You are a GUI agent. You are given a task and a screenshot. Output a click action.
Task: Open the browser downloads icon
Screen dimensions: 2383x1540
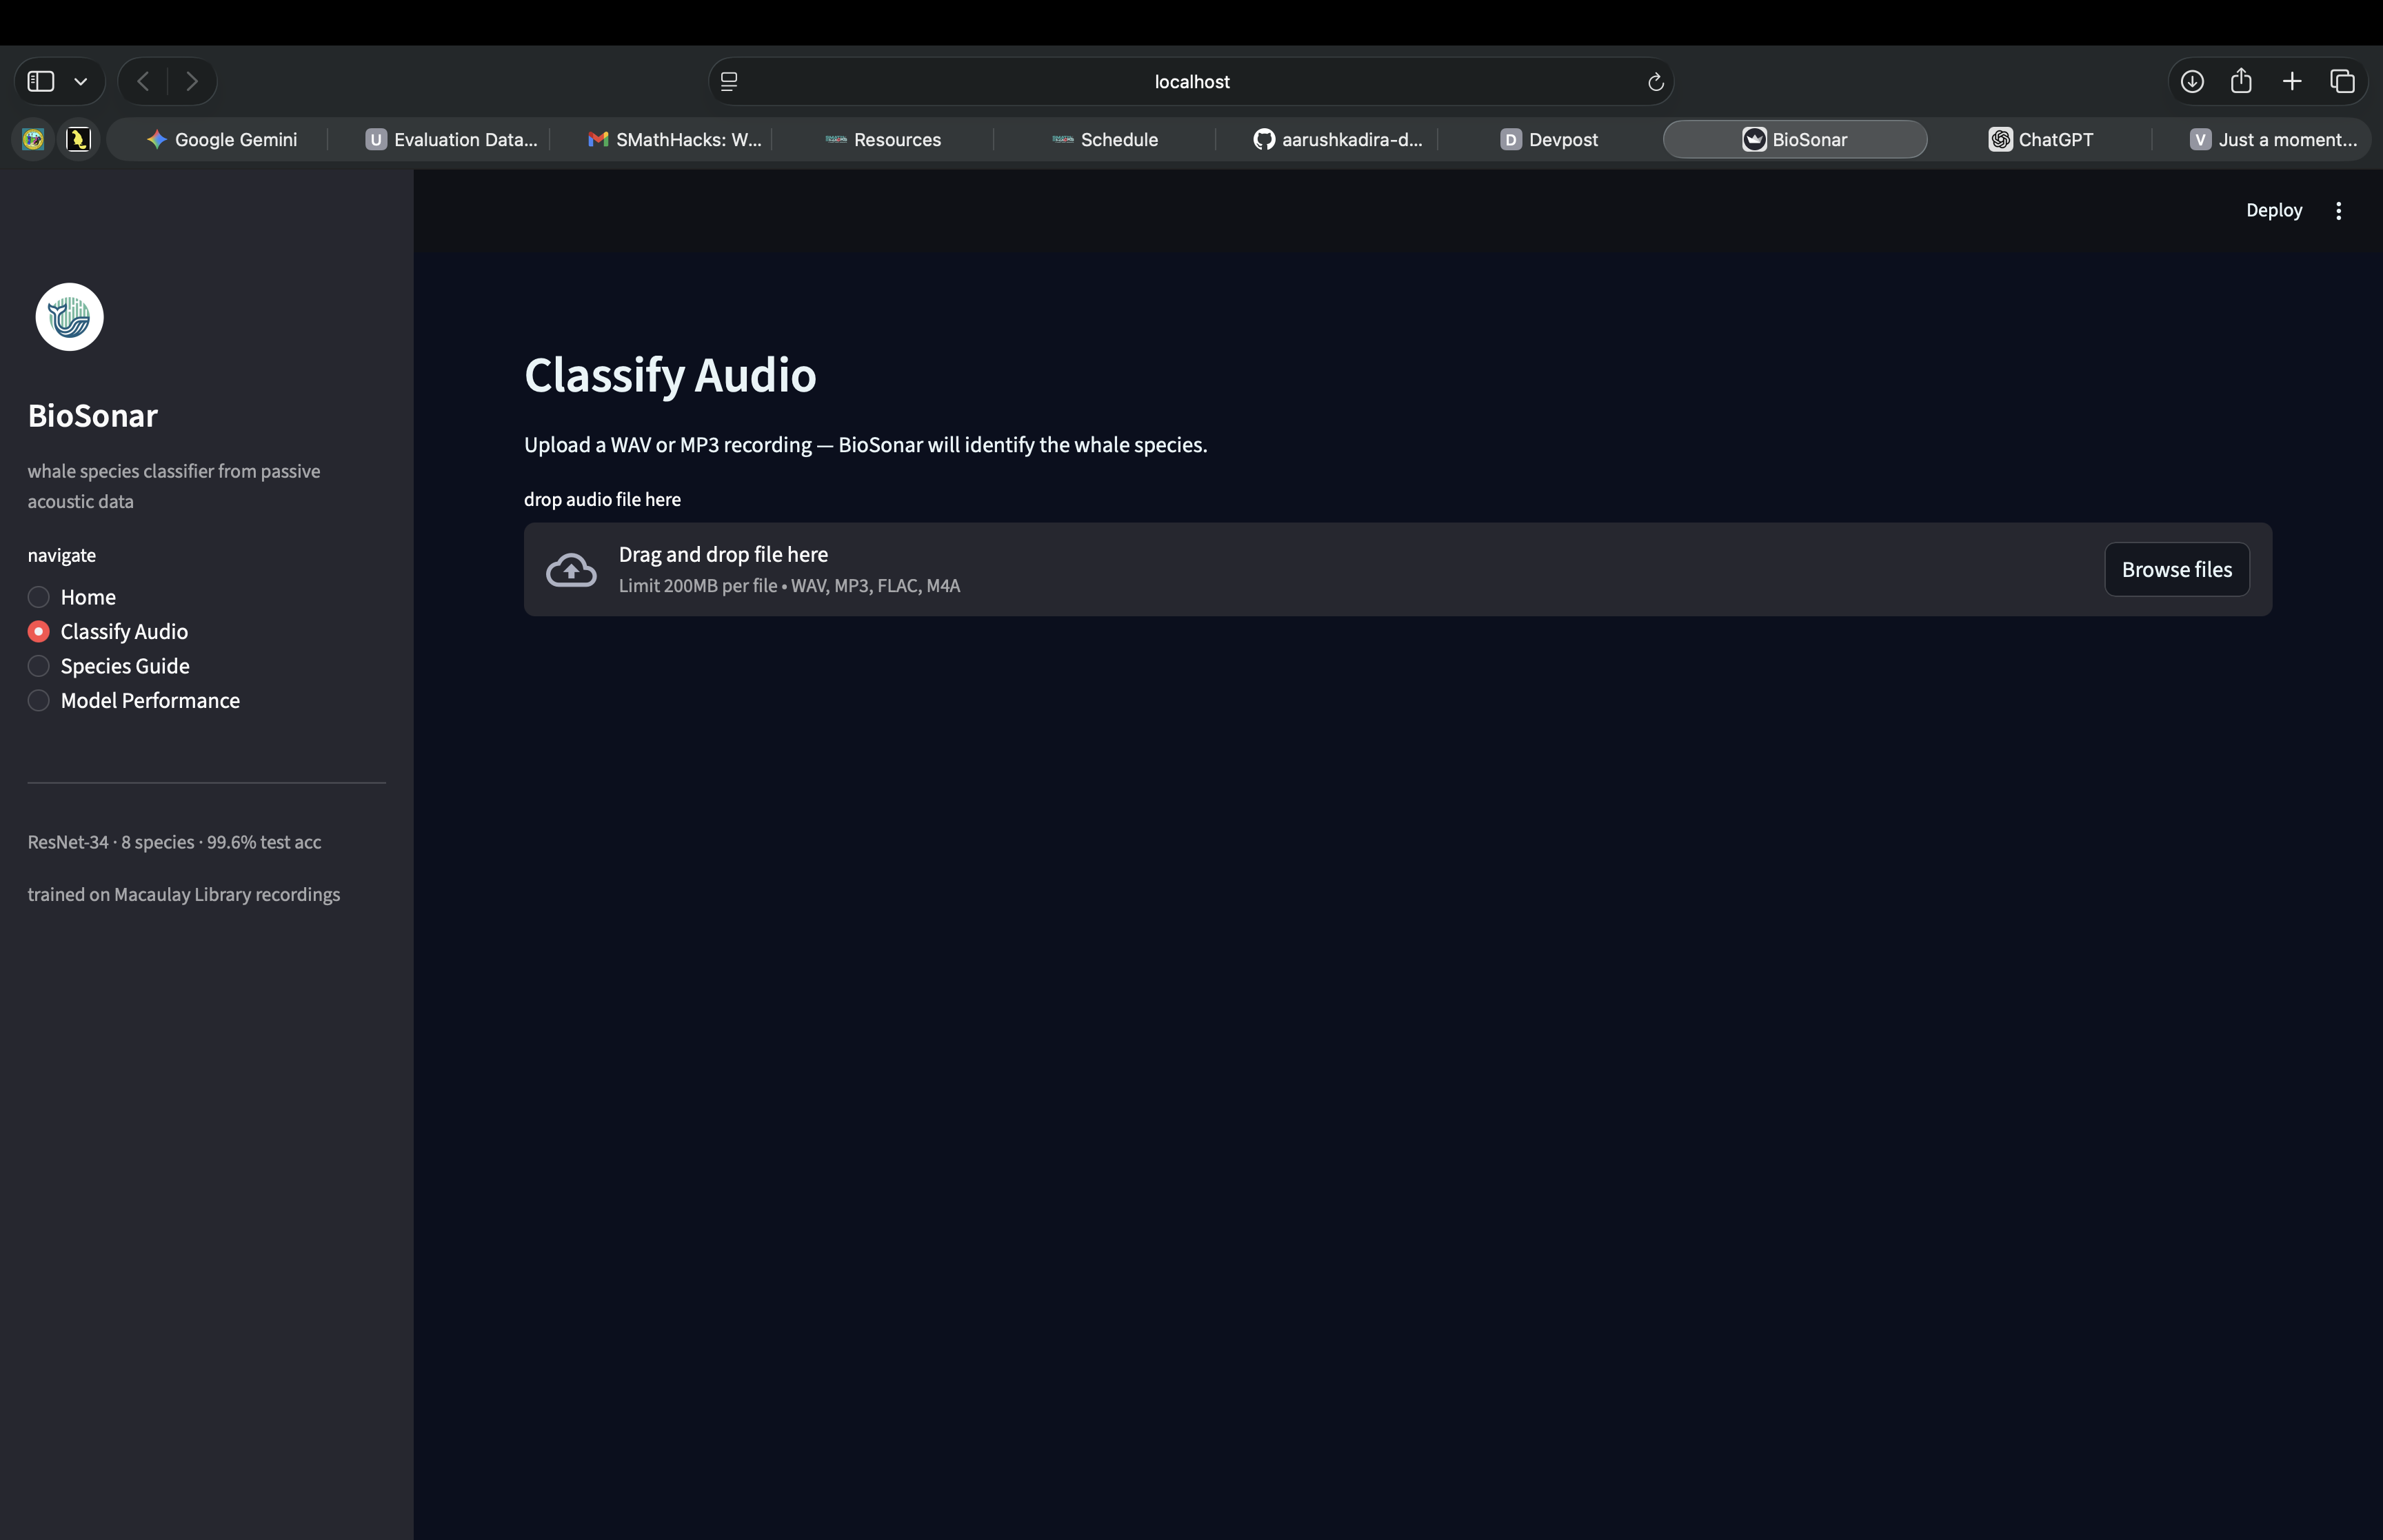click(x=2192, y=82)
